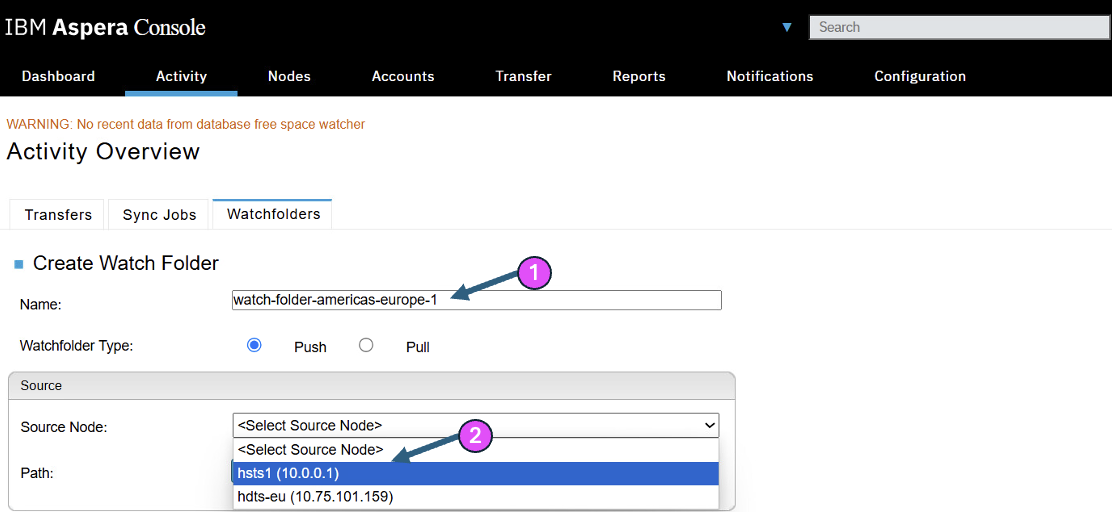Select the Push watchfolder type

click(254, 345)
